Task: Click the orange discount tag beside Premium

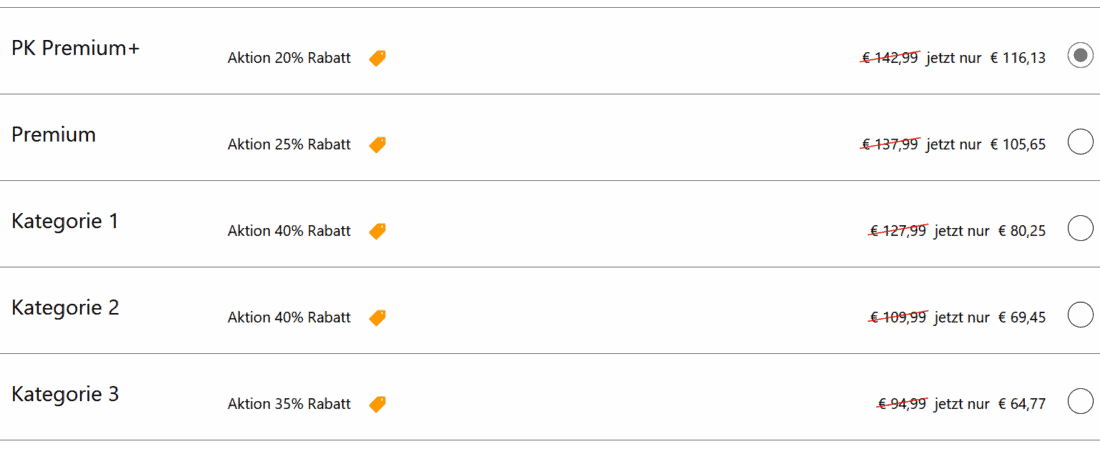Action: pyautogui.click(x=377, y=145)
